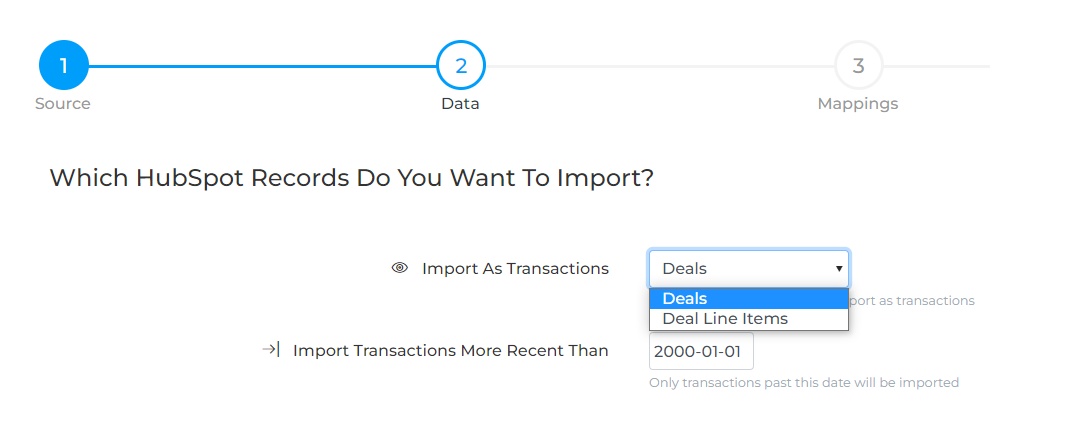Open the Import As Transactions dropdown
This screenshot has width=1075, height=428.
tap(749, 269)
